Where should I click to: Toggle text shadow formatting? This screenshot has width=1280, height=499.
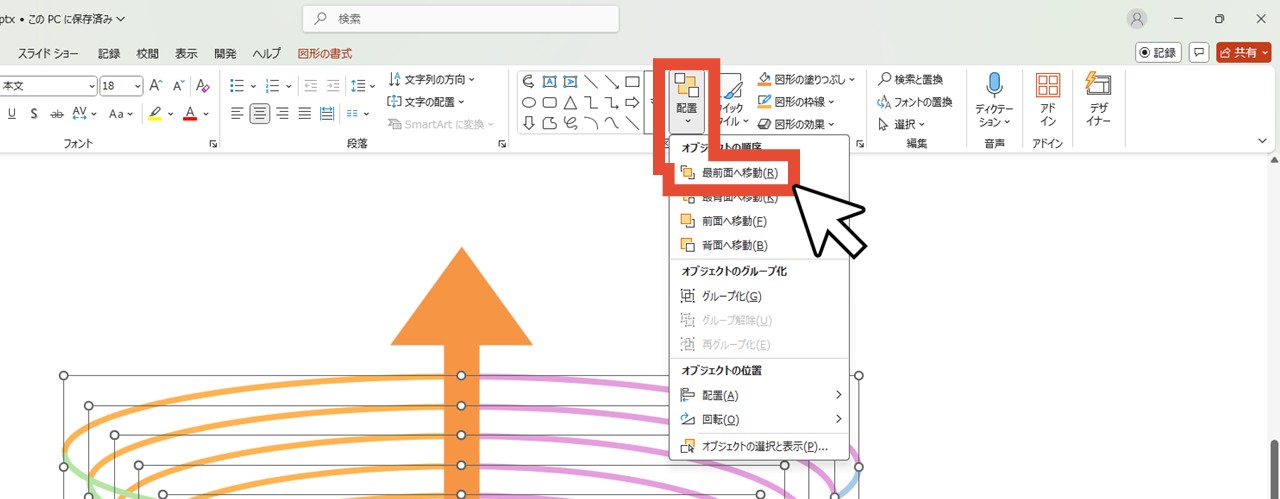pos(34,114)
